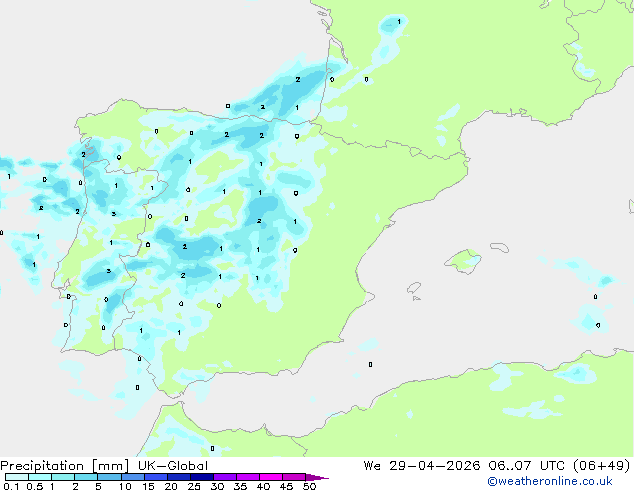Click the 1–2 mm legend swatch

[x=63, y=477]
